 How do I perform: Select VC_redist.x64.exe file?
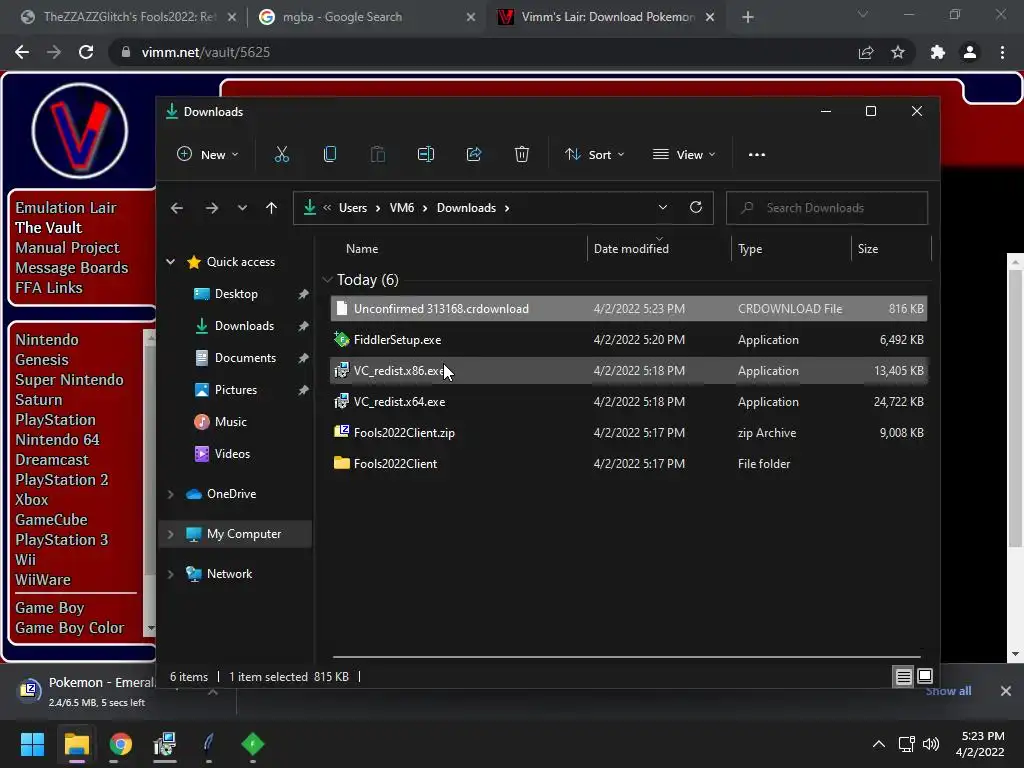629,402
